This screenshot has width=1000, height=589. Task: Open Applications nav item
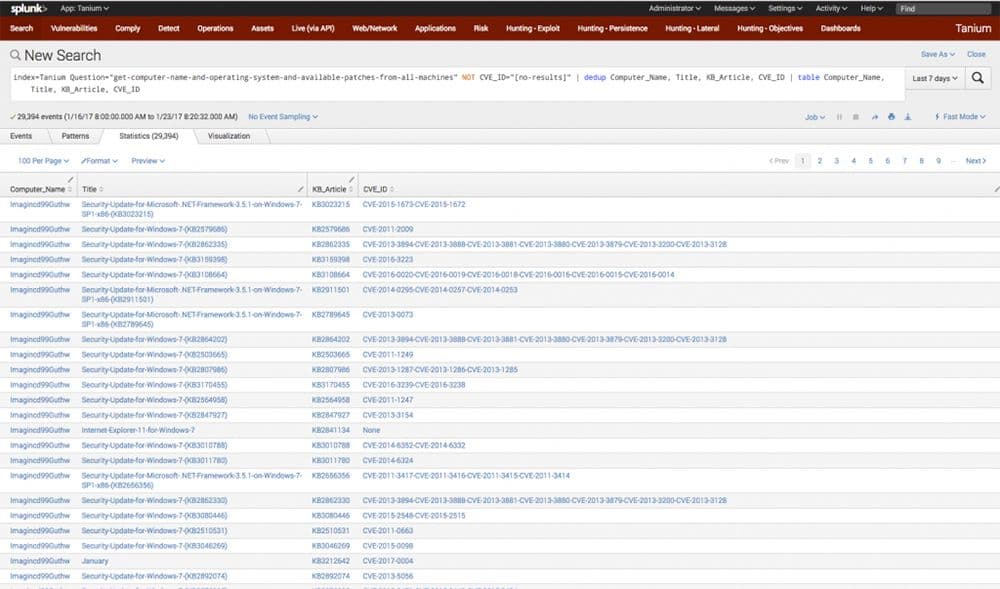[x=435, y=29]
